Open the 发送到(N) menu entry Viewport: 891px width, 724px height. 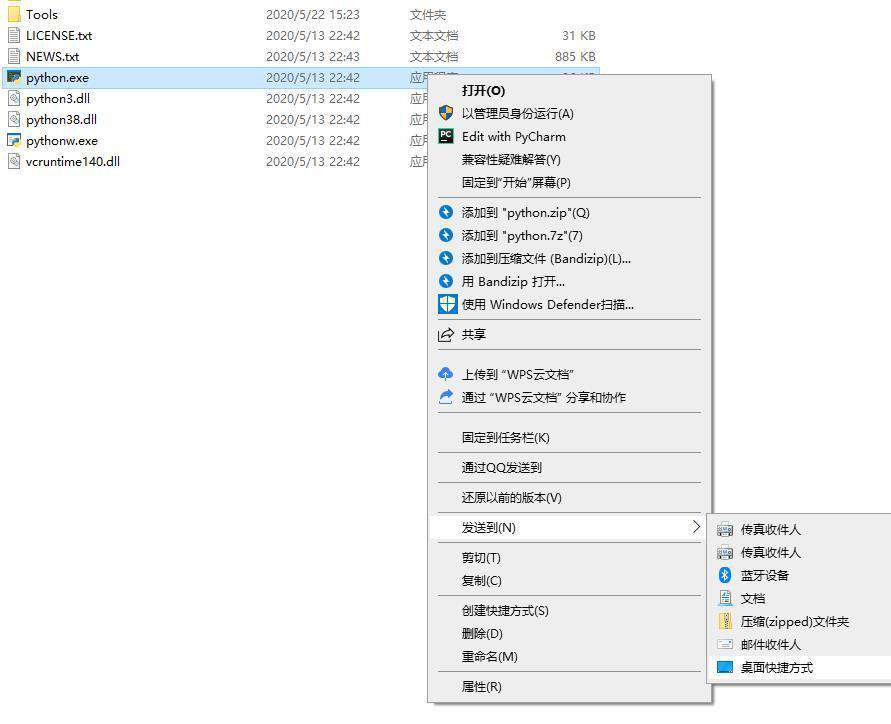coord(569,527)
